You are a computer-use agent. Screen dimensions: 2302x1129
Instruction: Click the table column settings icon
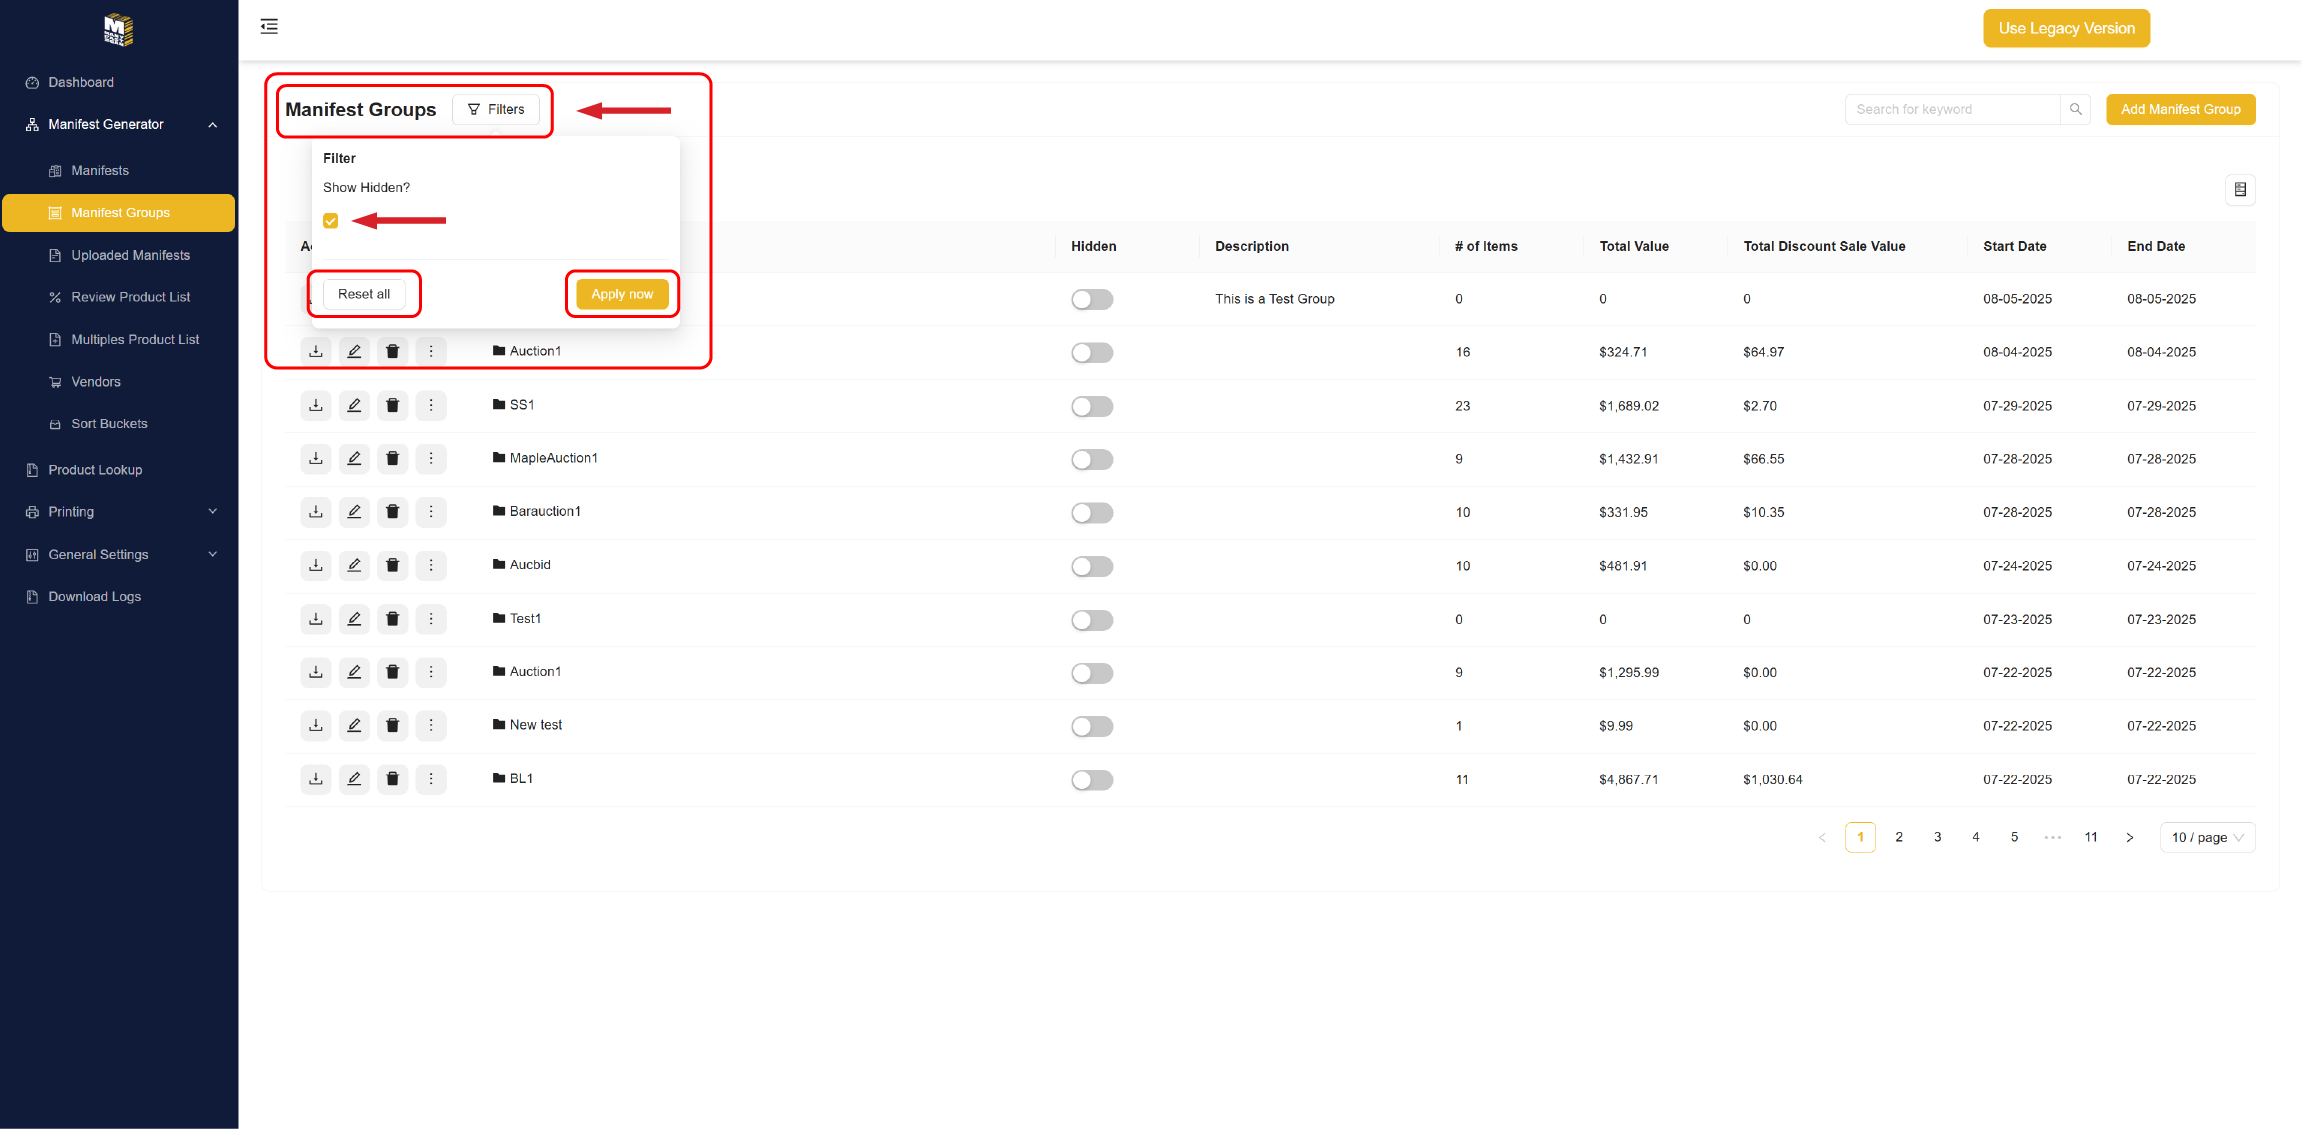click(x=2240, y=190)
